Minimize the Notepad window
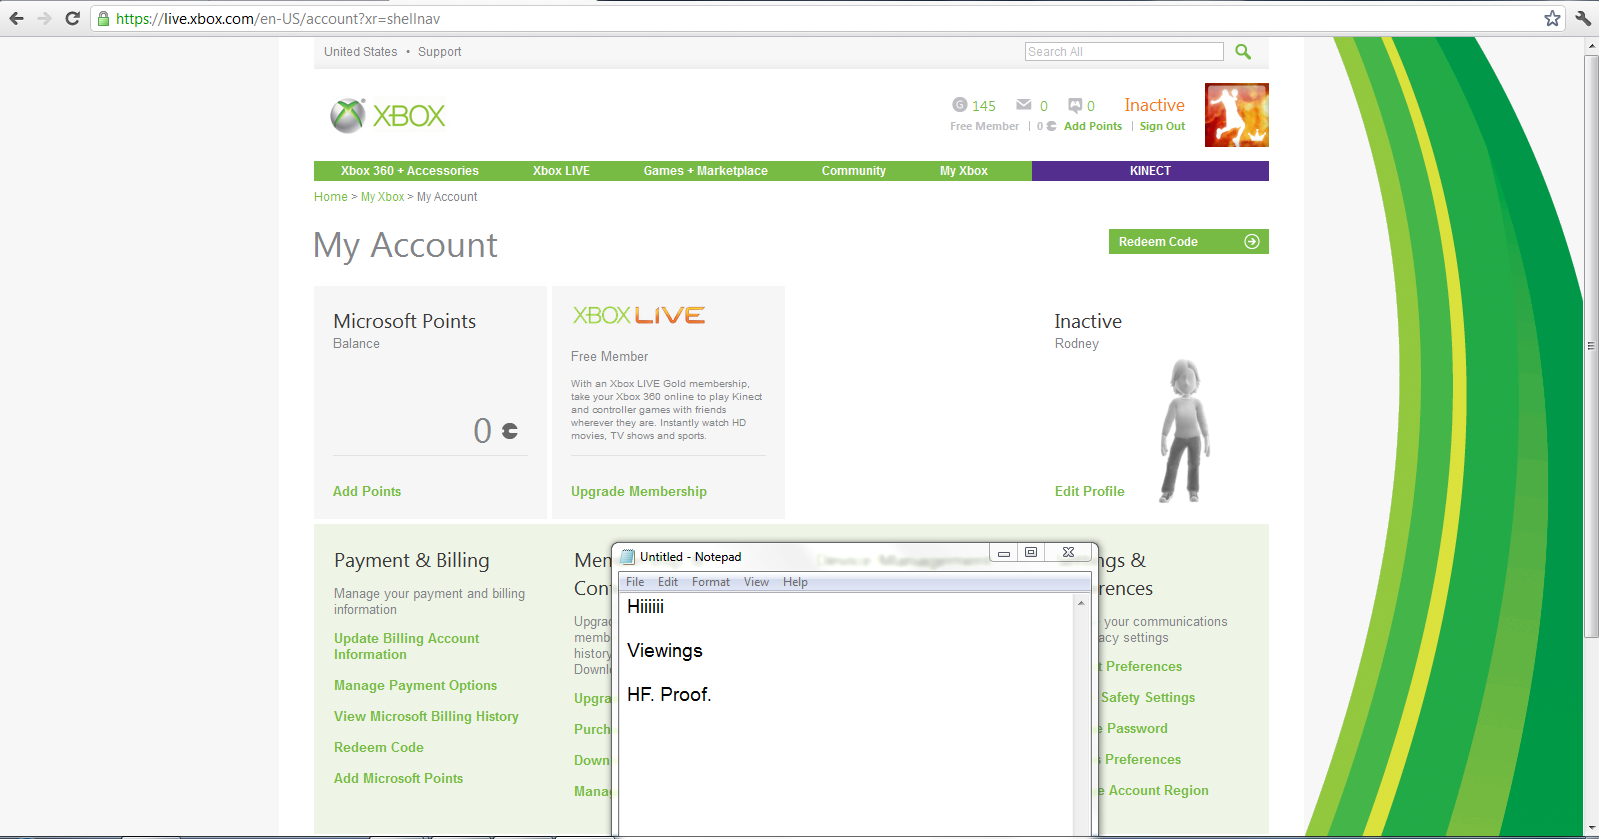 click(1004, 553)
